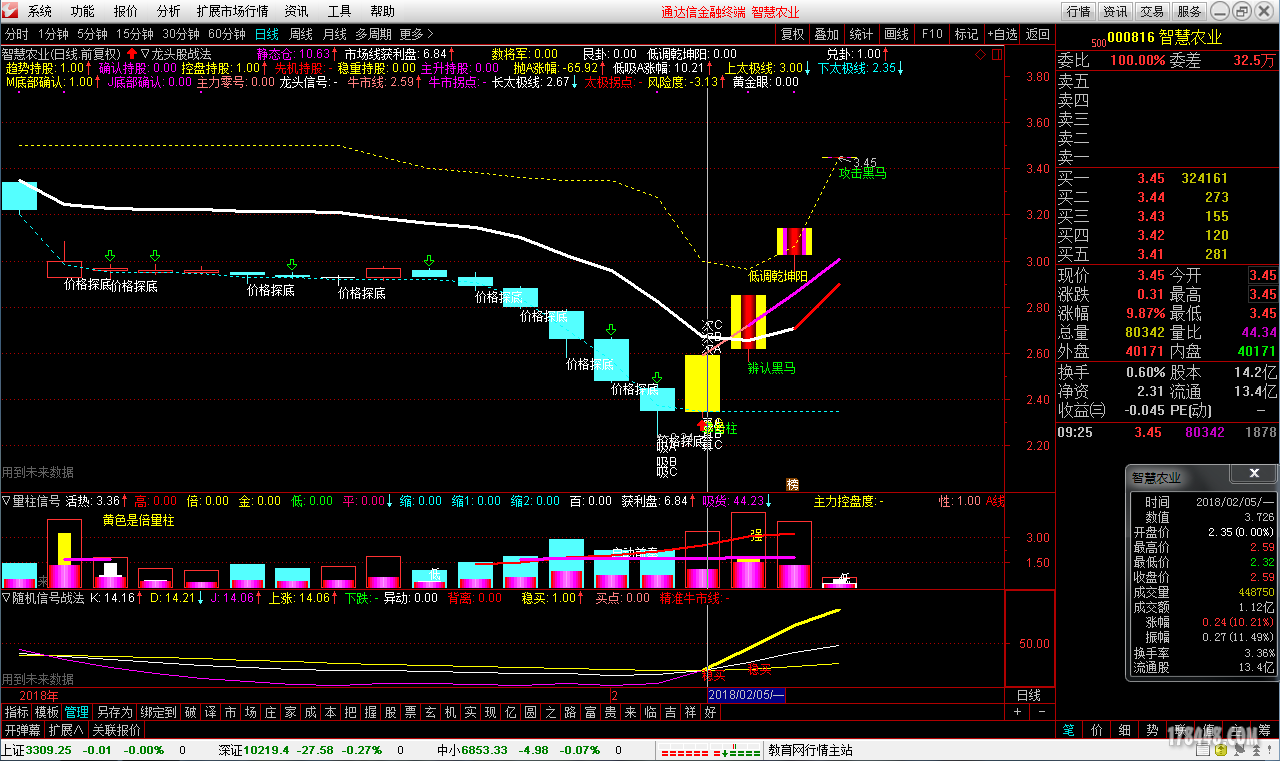Open the 功能 menu
The height and width of the screenshot is (761, 1280).
(83, 12)
